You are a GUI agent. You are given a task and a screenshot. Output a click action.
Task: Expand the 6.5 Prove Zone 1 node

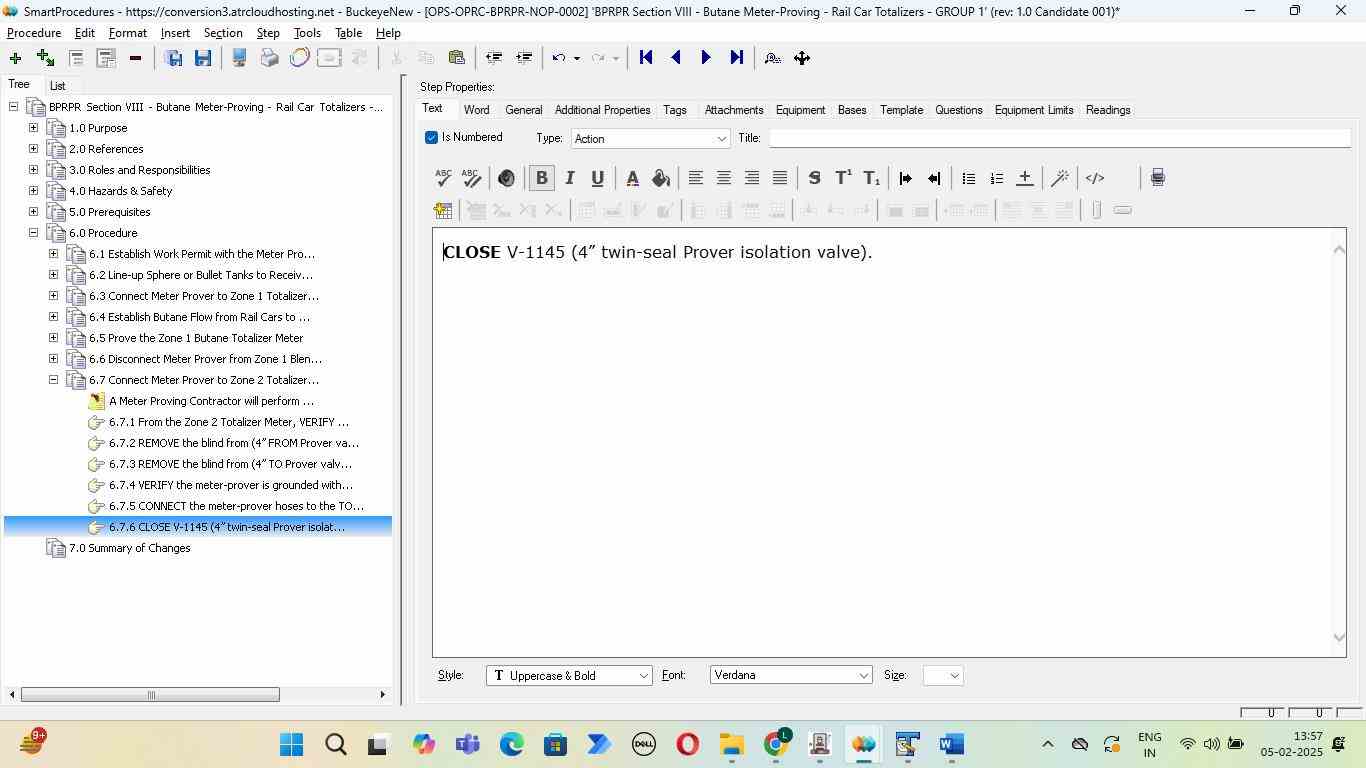click(x=54, y=338)
